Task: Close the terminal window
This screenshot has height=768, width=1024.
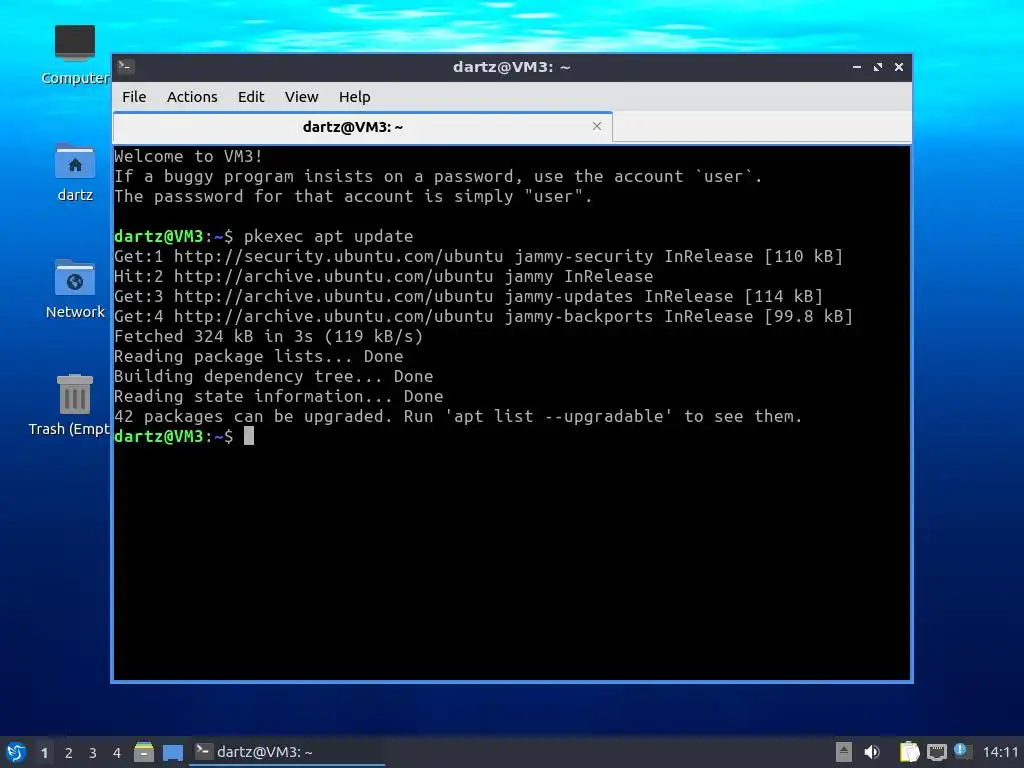Action: point(899,67)
